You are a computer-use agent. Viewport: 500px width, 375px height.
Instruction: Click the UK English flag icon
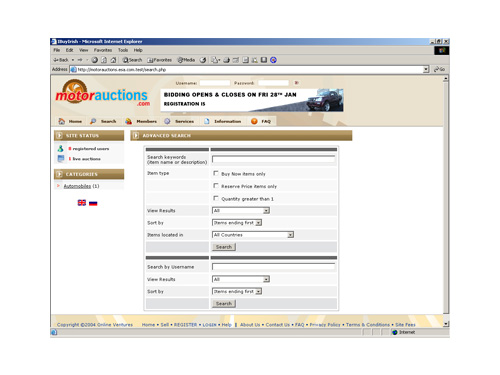tap(82, 203)
